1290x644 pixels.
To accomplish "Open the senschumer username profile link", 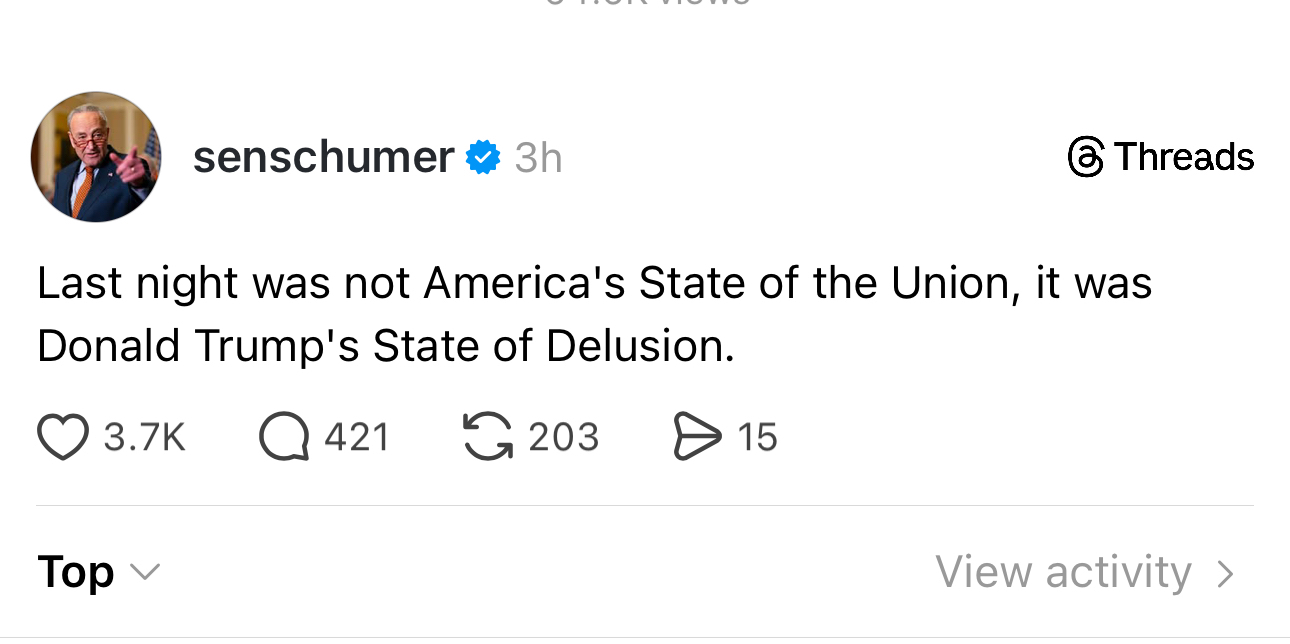I will click(323, 157).
